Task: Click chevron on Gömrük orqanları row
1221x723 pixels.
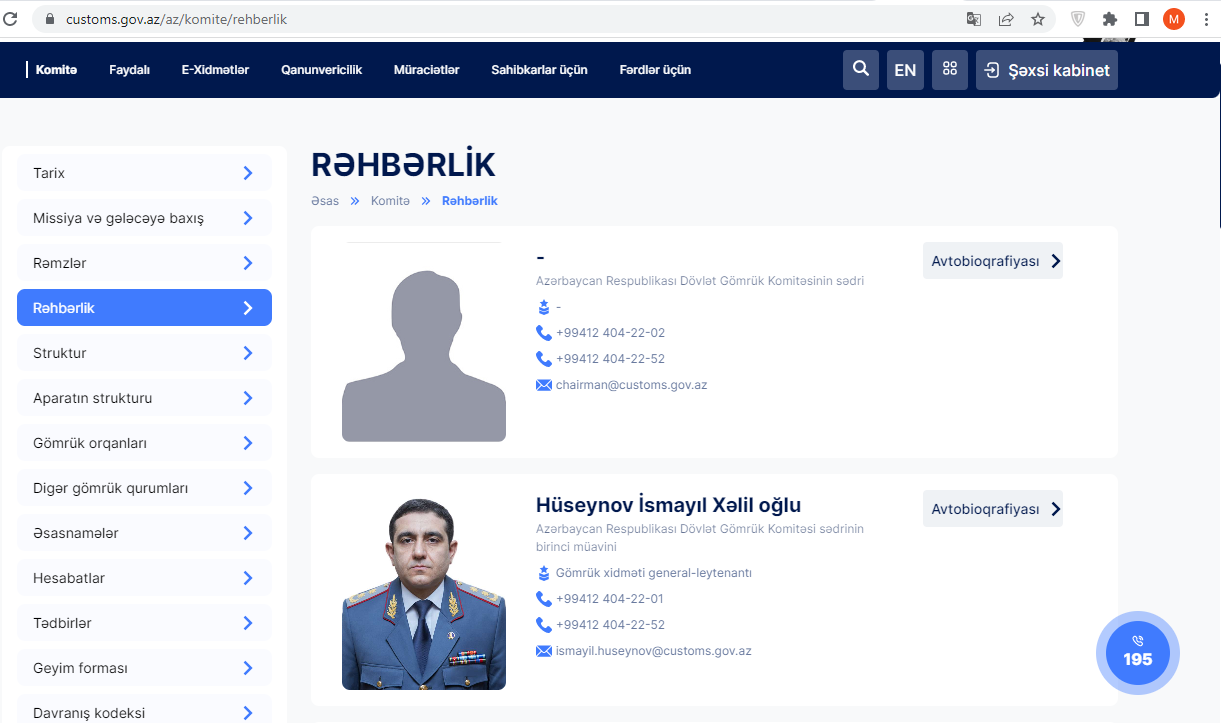Action: (248, 443)
